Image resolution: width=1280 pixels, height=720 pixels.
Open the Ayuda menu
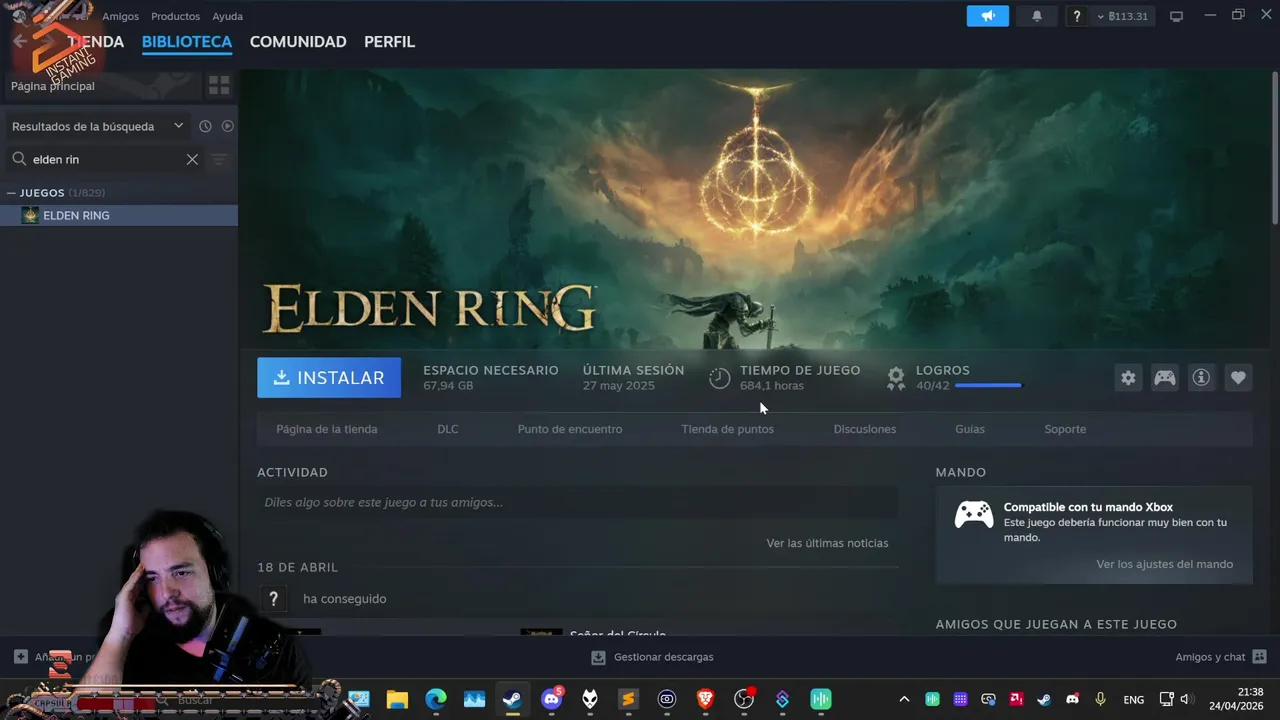click(x=227, y=16)
